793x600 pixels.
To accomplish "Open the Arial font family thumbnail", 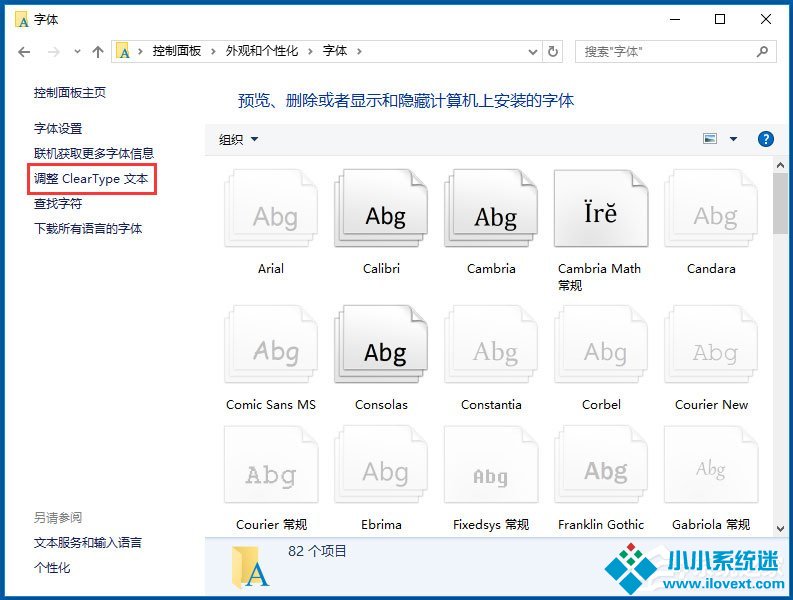I will pos(271,208).
